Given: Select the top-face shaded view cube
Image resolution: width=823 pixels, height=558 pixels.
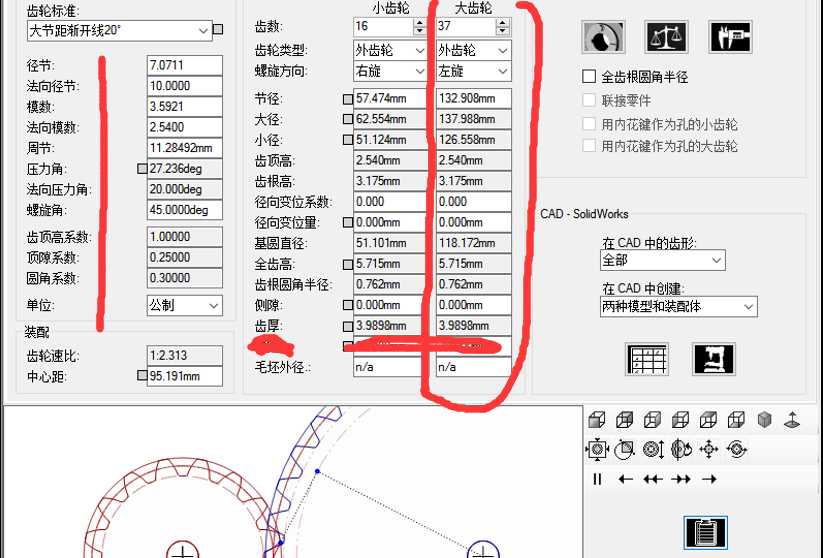Looking at the screenshot, I should coord(708,420).
